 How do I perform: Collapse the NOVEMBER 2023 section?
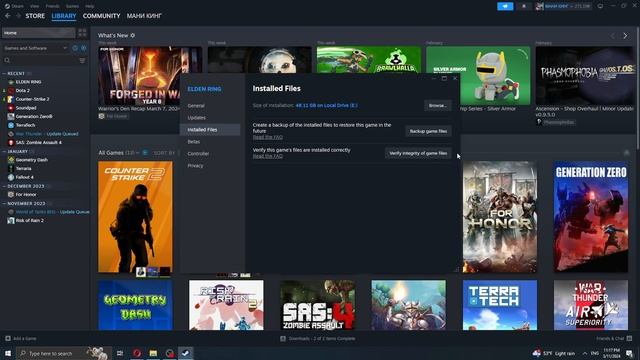[24, 203]
